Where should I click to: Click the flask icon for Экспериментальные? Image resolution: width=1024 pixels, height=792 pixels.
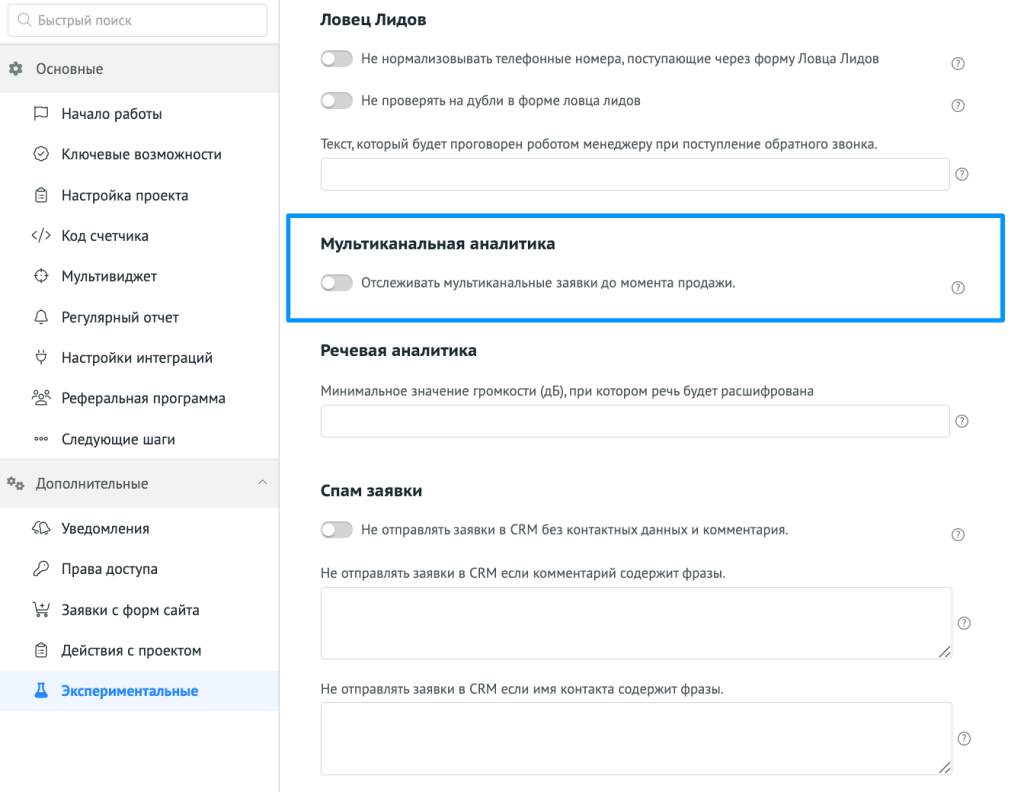41,691
